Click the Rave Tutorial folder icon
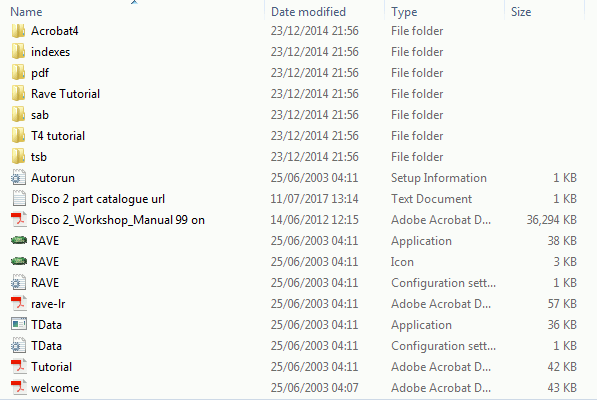This screenshot has width=597, height=400. coord(18,94)
